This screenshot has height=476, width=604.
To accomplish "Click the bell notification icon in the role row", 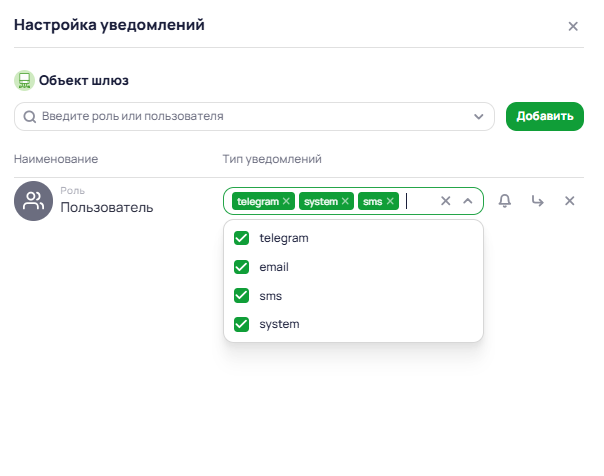I will (x=505, y=201).
